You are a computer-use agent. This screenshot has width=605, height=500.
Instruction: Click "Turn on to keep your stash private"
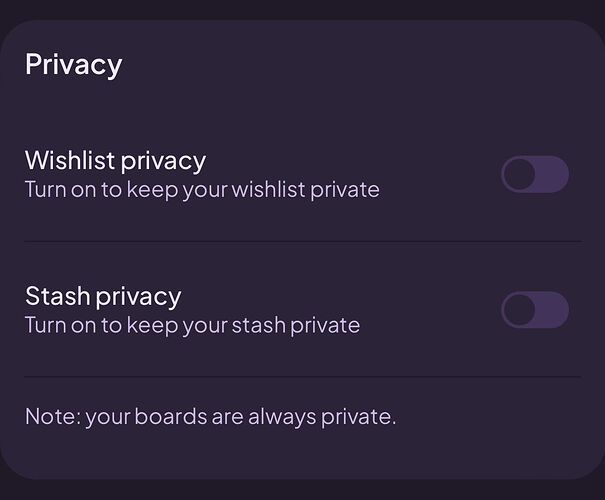coord(192,325)
